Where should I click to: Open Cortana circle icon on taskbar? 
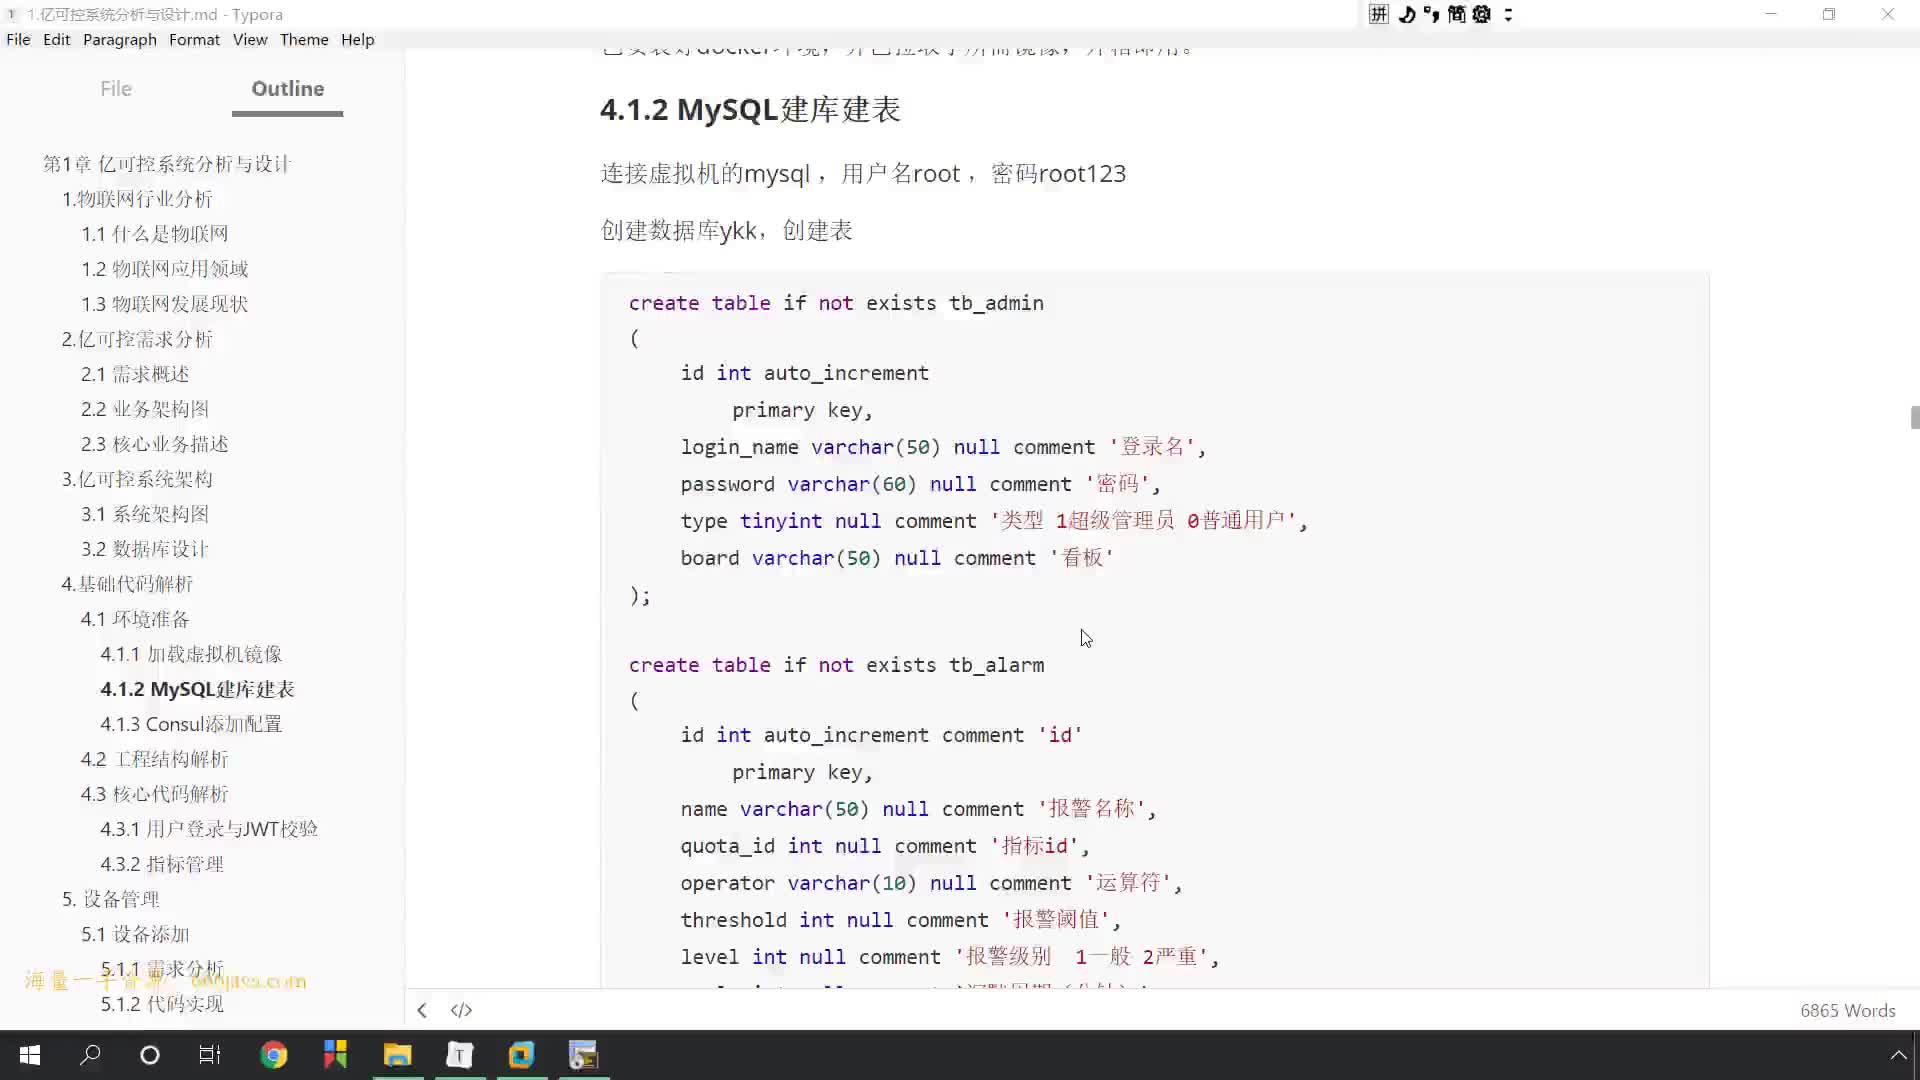coord(150,1055)
